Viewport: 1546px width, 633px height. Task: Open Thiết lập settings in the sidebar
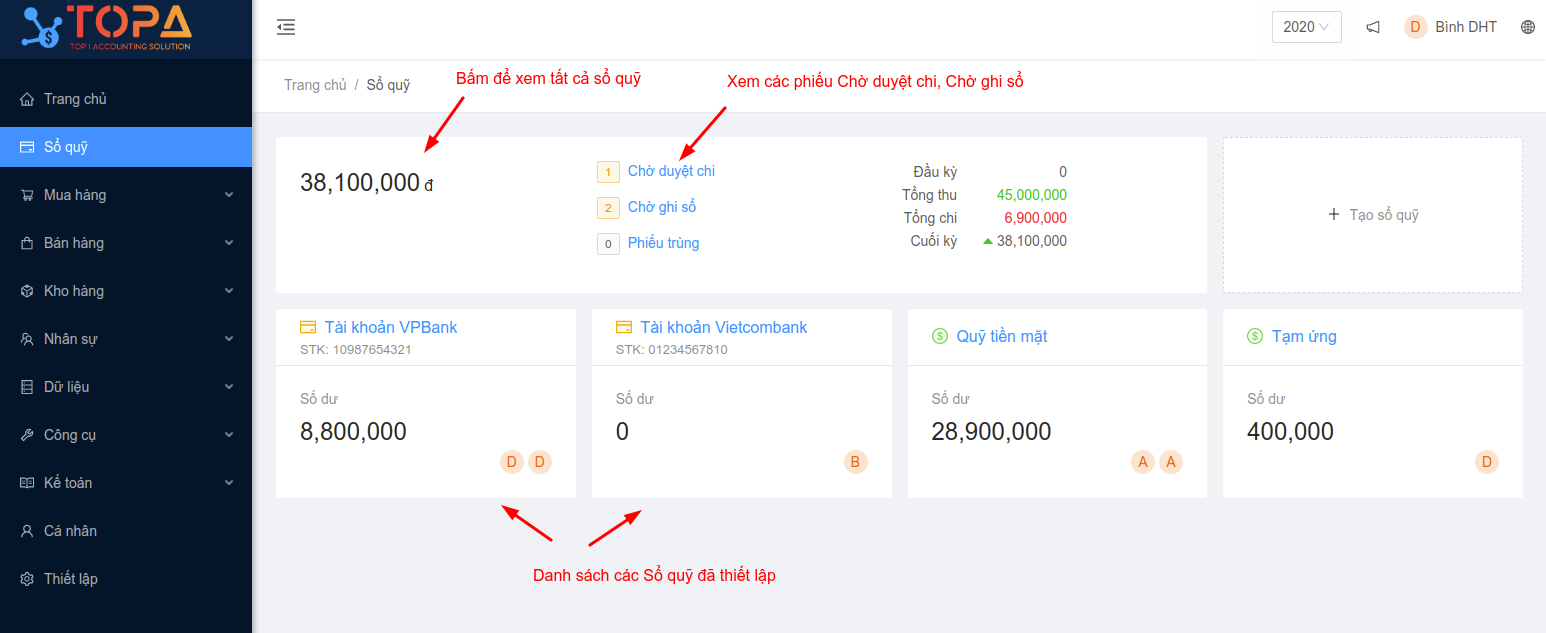tap(70, 579)
